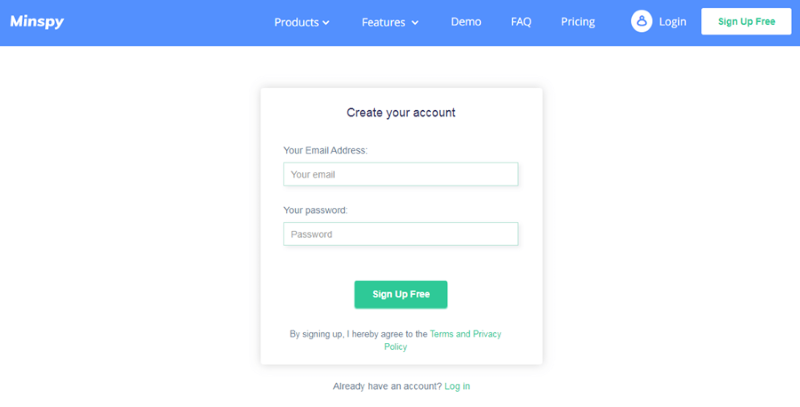Open the Products menu label
The height and width of the screenshot is (407, 800).
click(296, 22)
